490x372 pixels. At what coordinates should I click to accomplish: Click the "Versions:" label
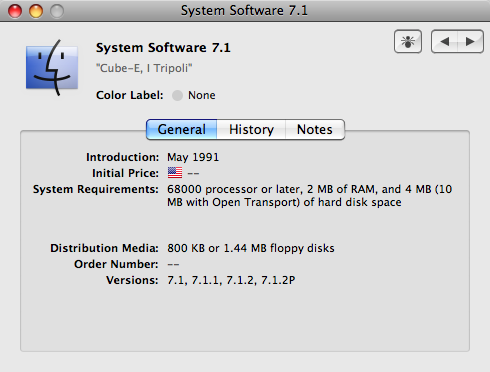tap(132, 280)
